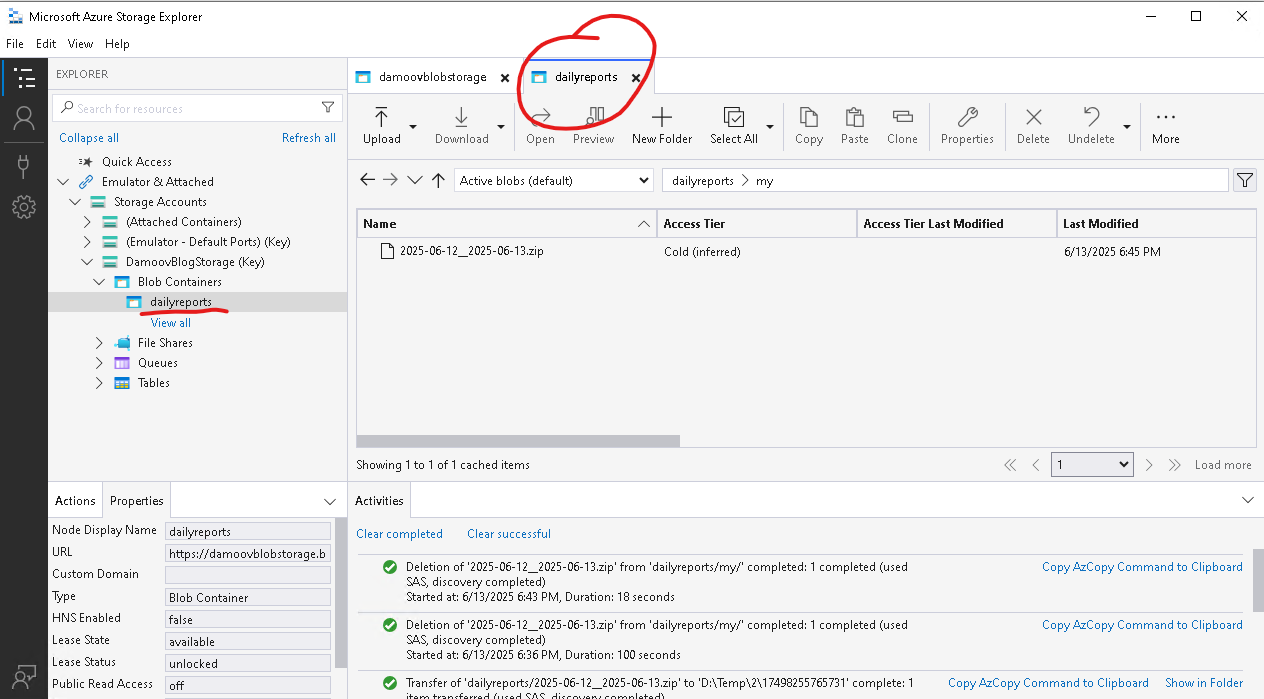
Task: Collapse the Actions/Properties panel chevron
Action: (x=330, y=501)
